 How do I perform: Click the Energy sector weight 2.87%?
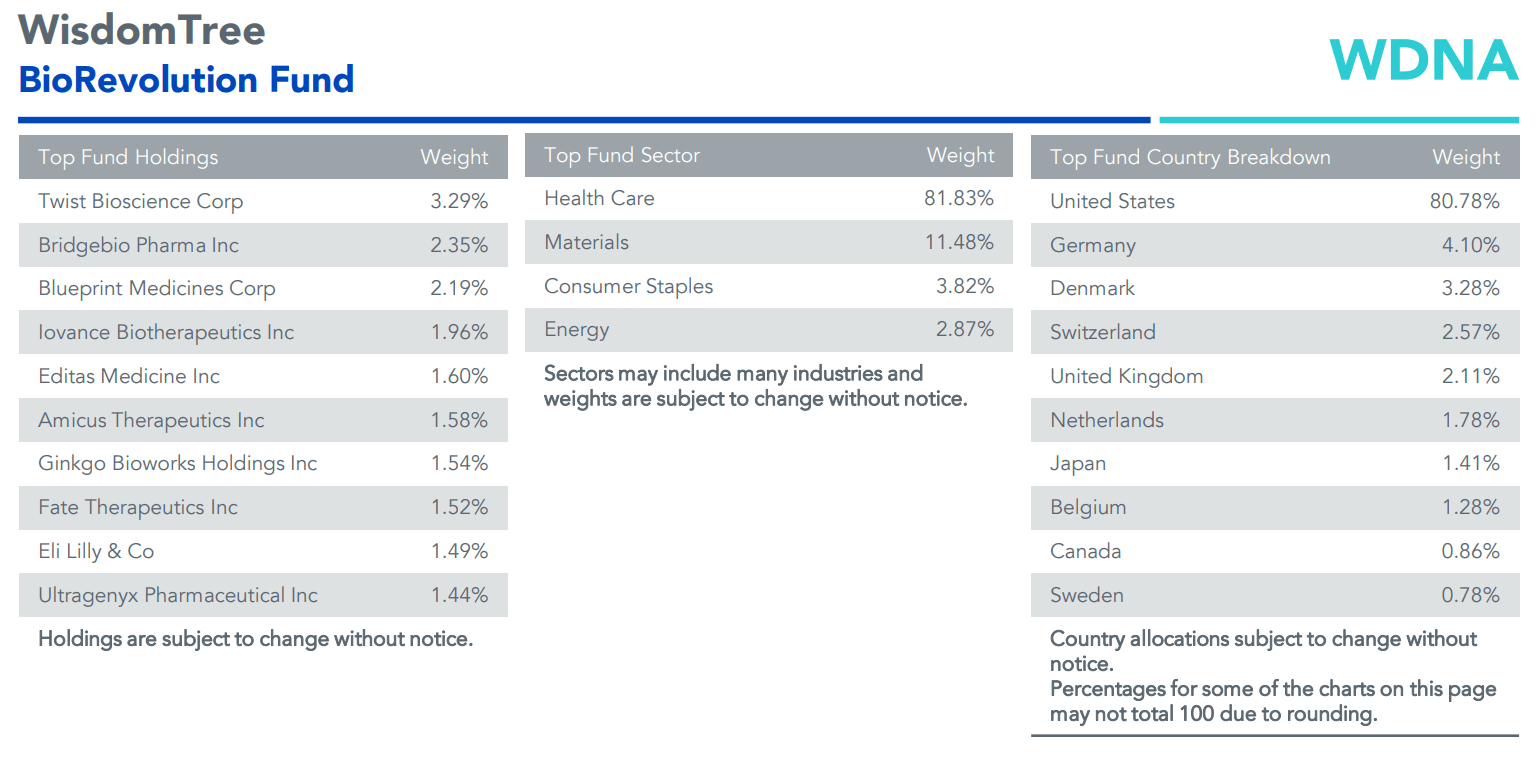pyautogui.click(x=964, y=329)
